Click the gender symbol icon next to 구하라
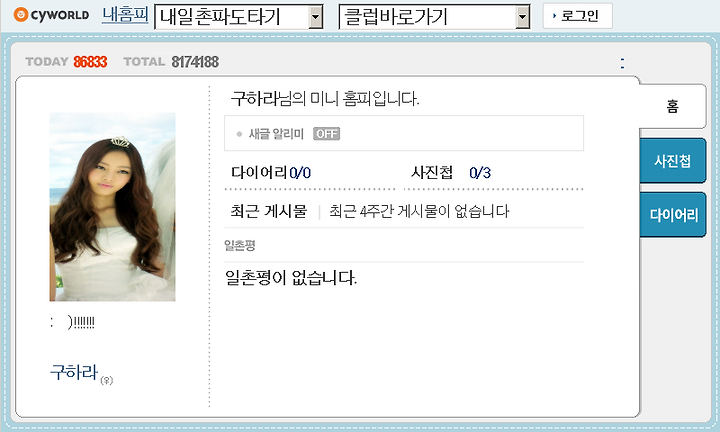Viewport: 720px width, 432px height. point(107,380)
